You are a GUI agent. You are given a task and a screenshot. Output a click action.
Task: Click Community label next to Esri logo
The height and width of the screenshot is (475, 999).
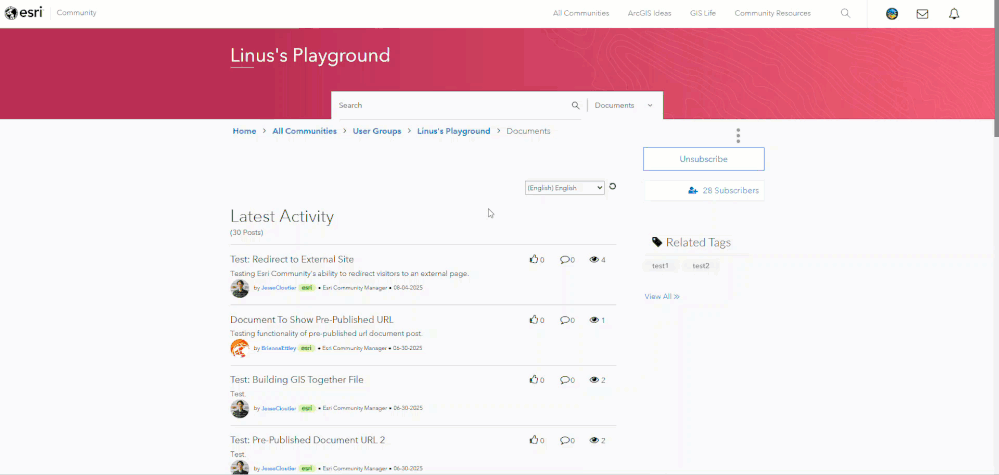[x=76, y=13]
